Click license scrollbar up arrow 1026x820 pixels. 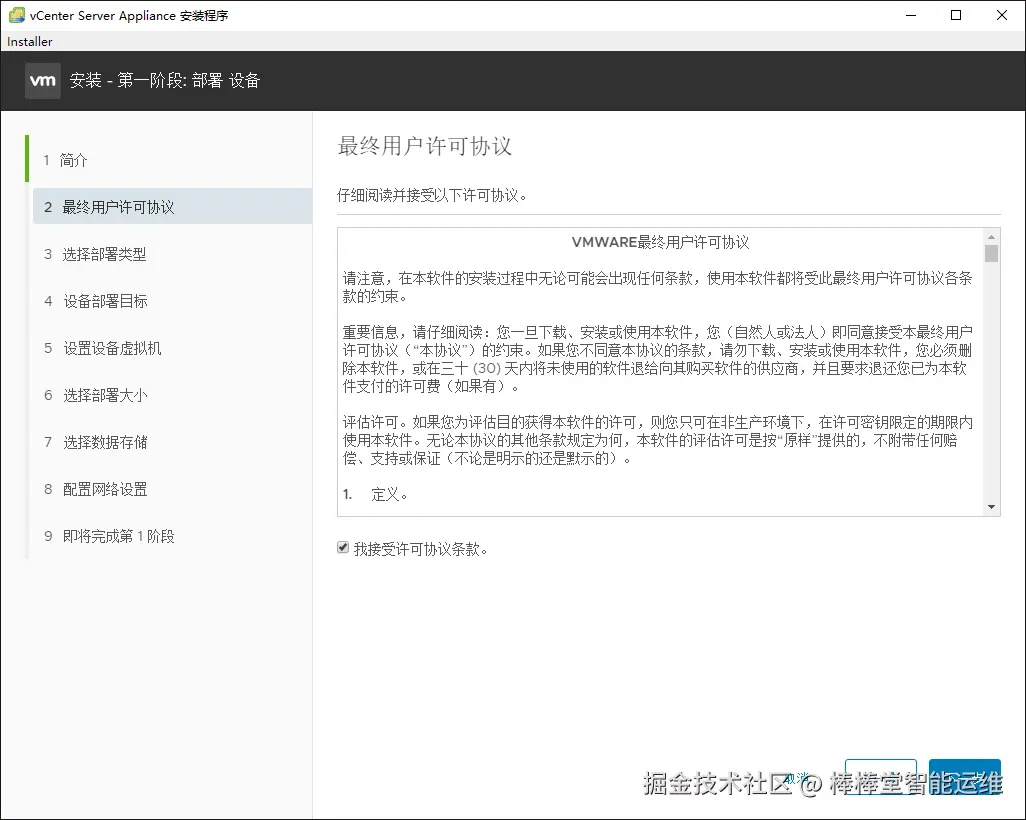[x=991, y=237]
